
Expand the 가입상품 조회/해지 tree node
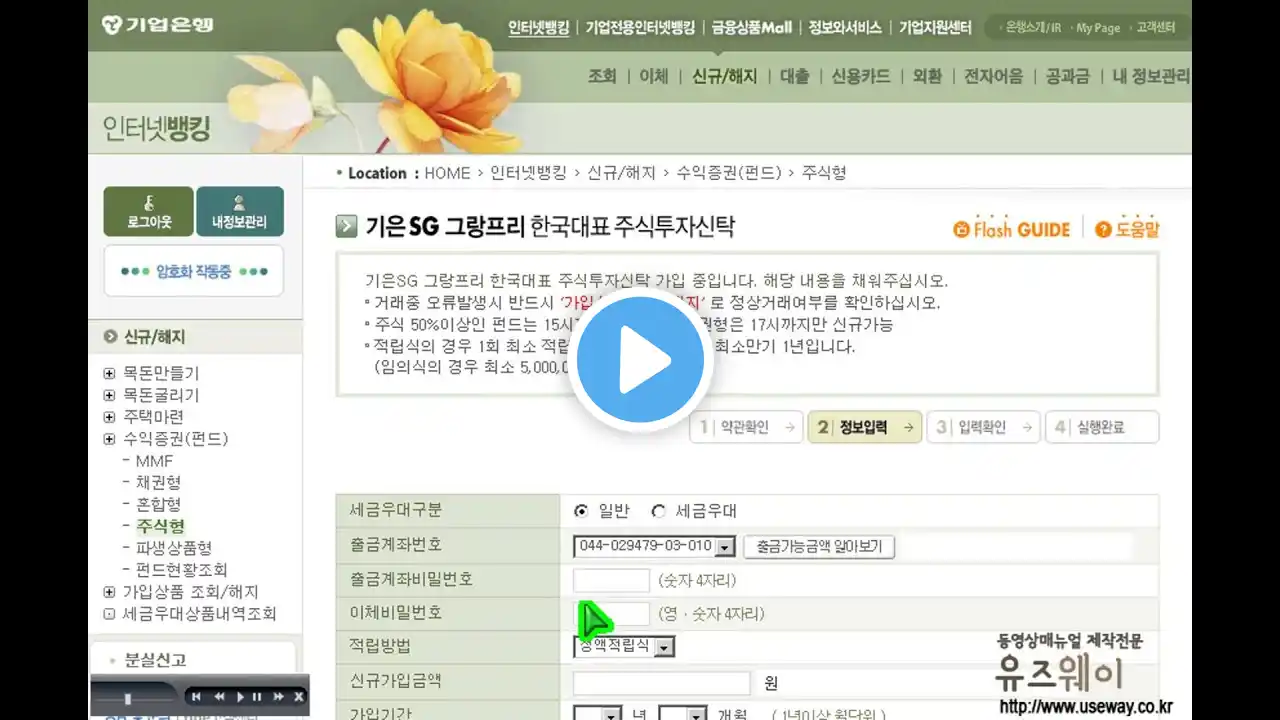pyautogui.click(x=109, y=592)
